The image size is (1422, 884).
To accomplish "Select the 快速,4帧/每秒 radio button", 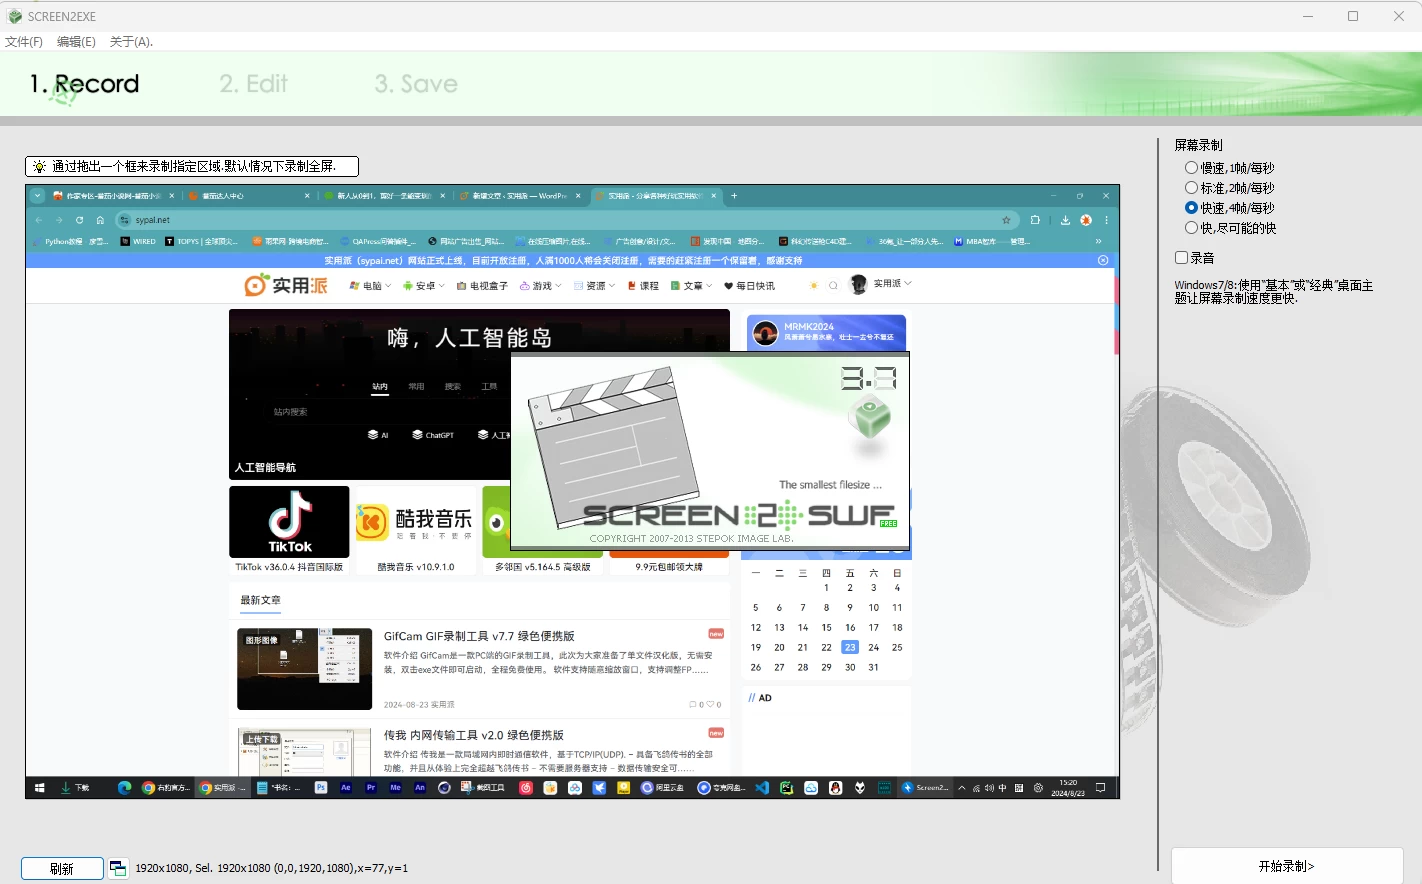I will pos(1191,208).
